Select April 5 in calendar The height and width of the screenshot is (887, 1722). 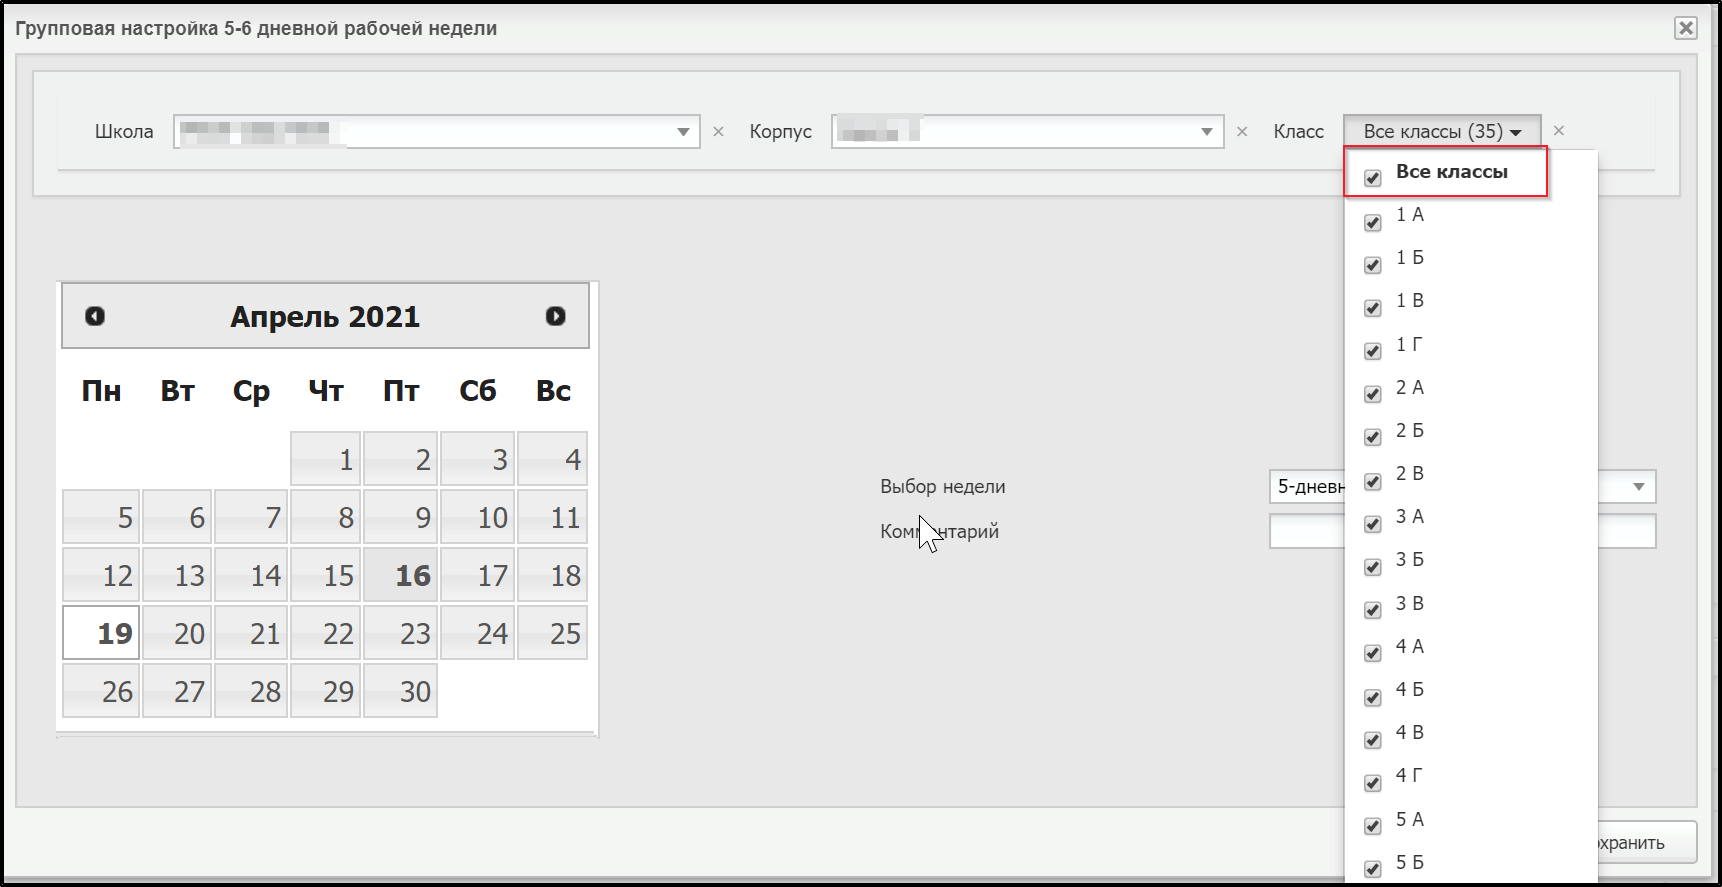point(101,517)
